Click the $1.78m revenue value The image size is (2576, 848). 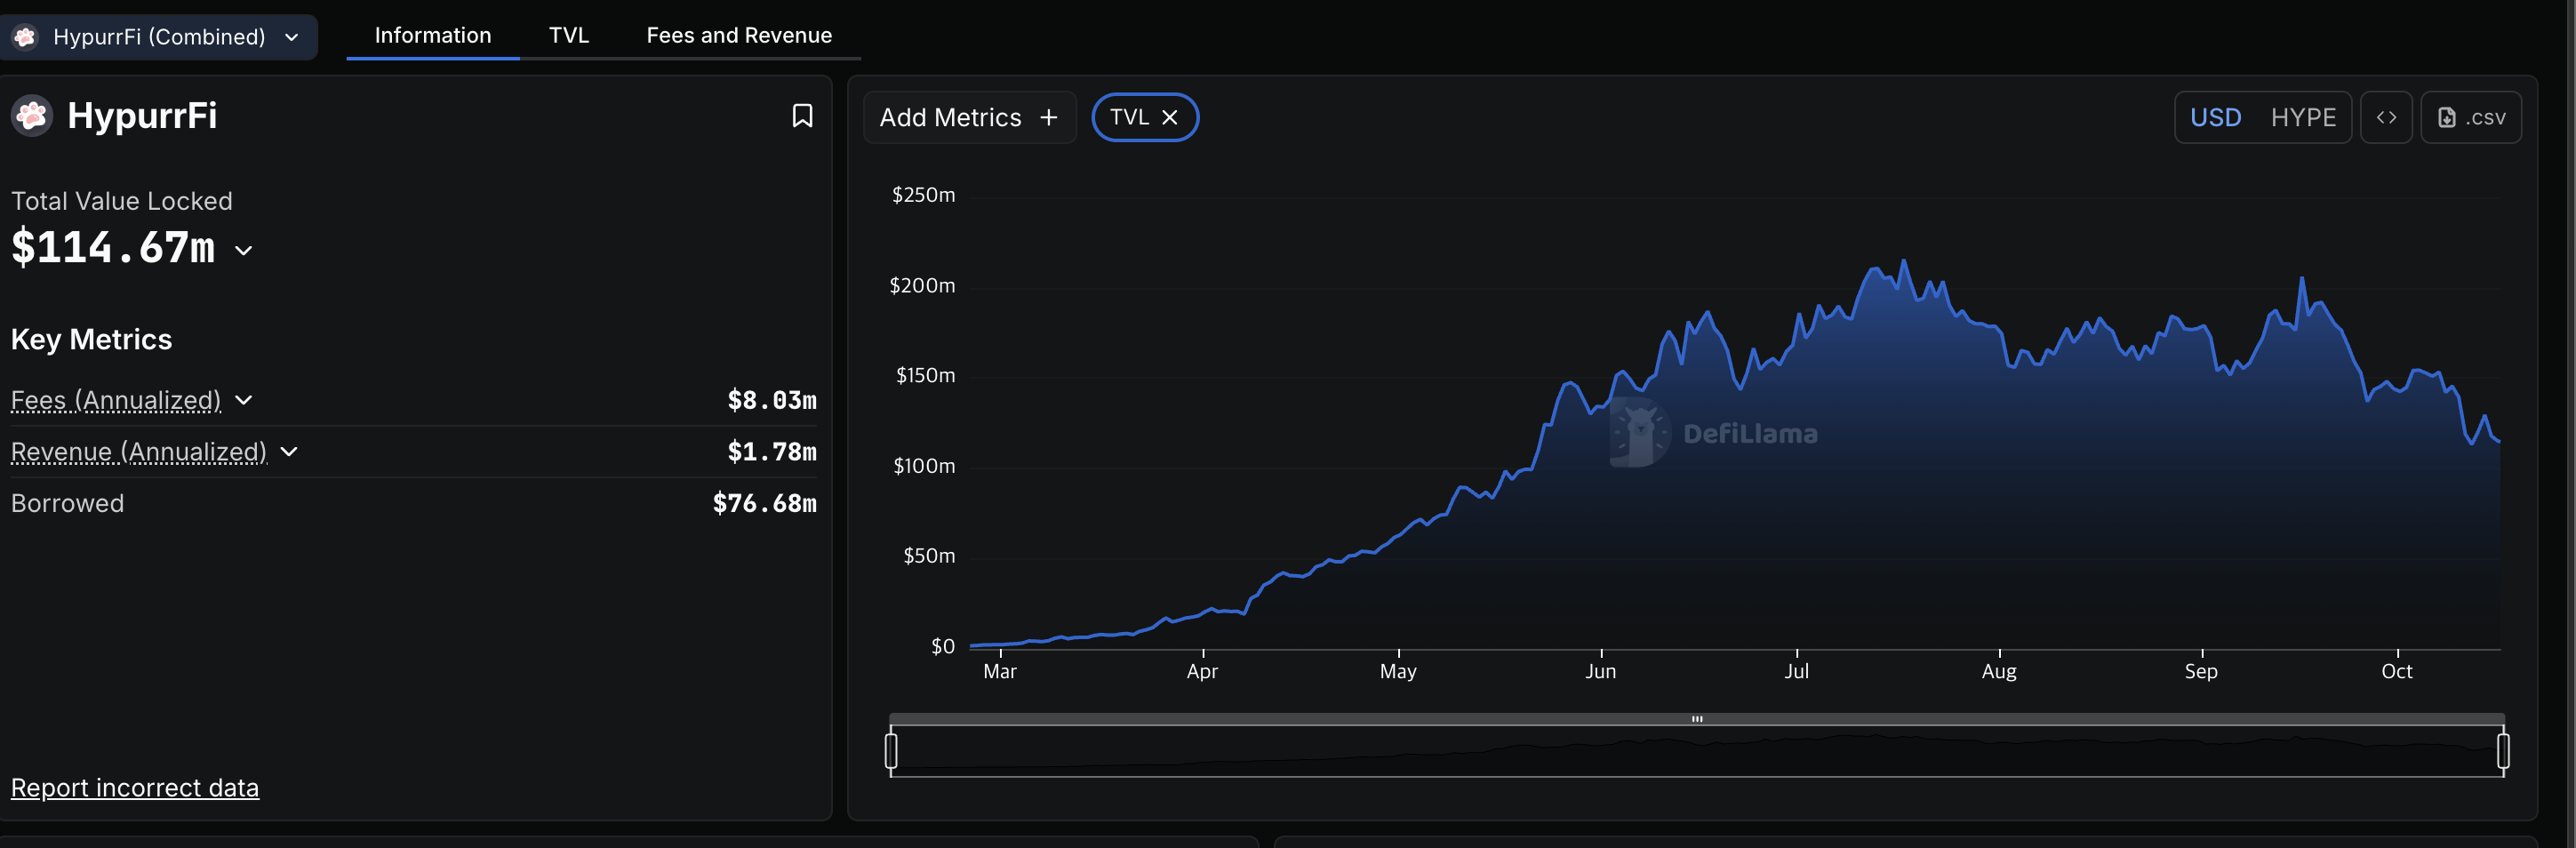click(x=772, y=452)
